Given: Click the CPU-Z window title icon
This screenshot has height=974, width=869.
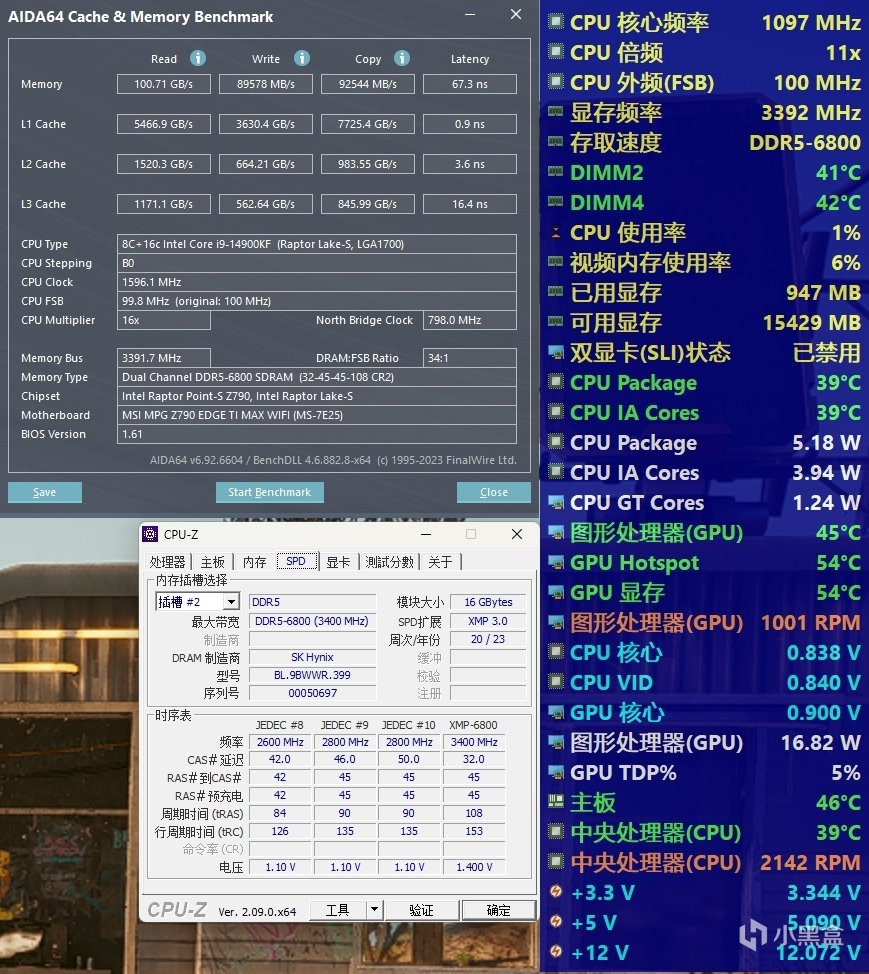Looking at the screenshot, I should click(150, 534).
